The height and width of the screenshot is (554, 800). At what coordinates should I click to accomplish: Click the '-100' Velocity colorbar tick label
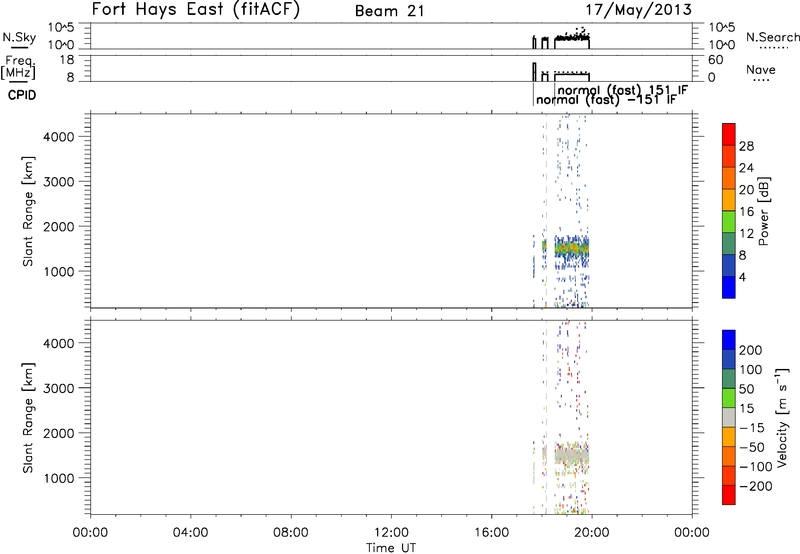(x=756, y=466)
